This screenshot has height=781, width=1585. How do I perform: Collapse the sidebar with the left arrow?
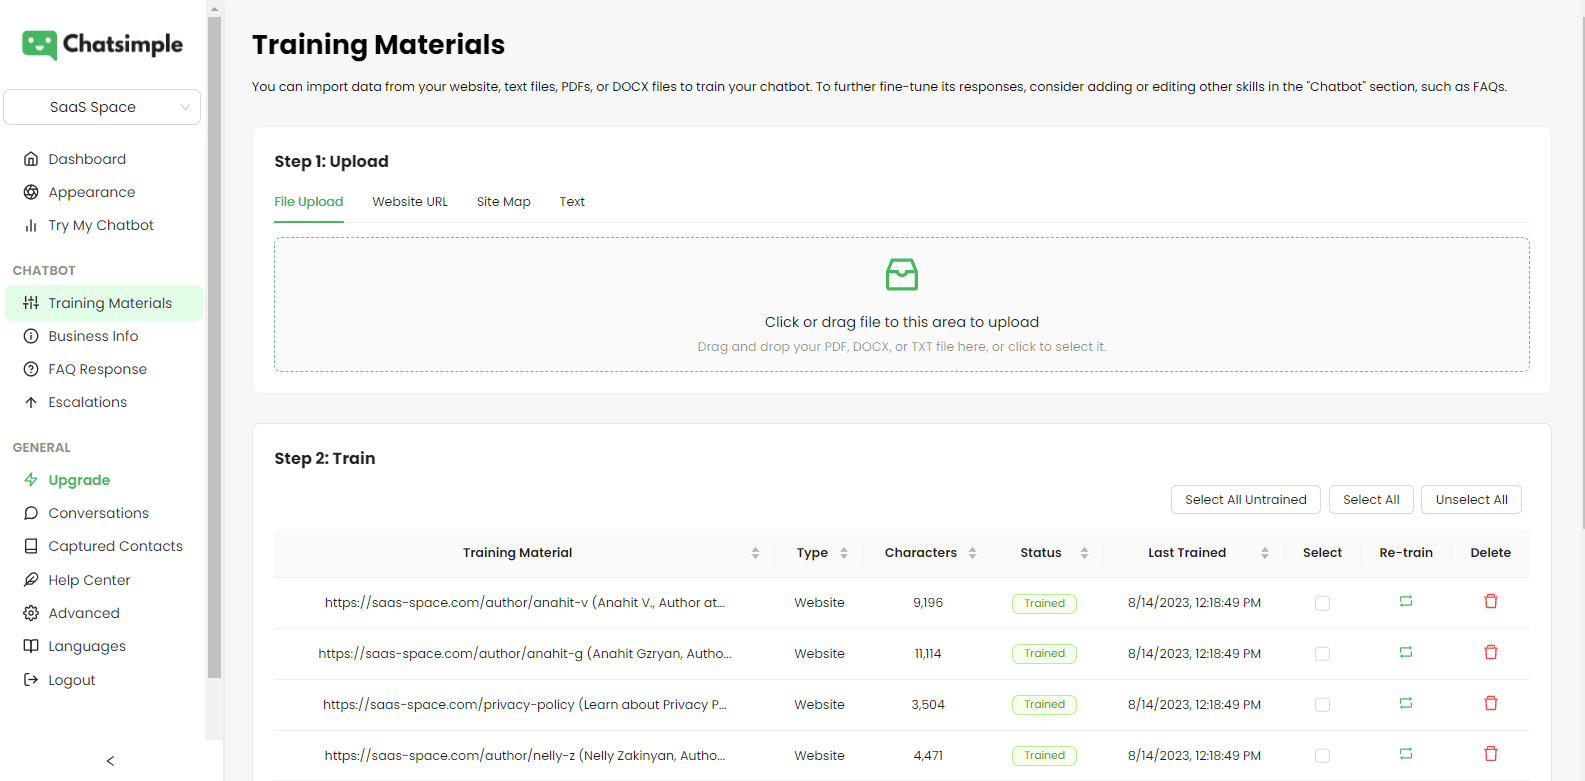[x=110, y=761]
